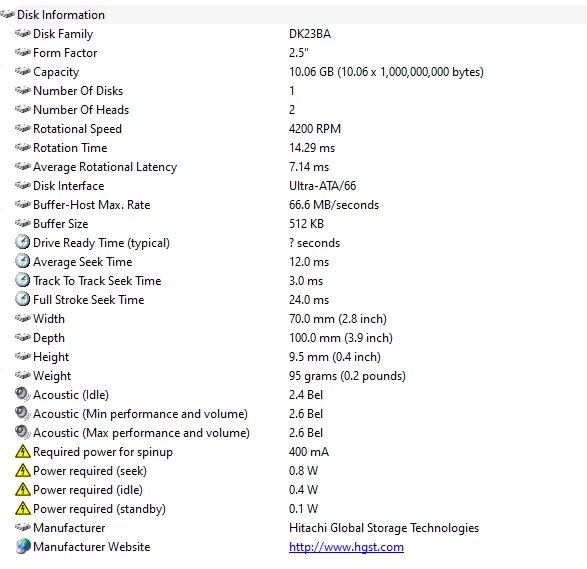Screen dimensions: 587x569
Task: Click the drive icon beside Manufacturer
Action: coord(22,527)
